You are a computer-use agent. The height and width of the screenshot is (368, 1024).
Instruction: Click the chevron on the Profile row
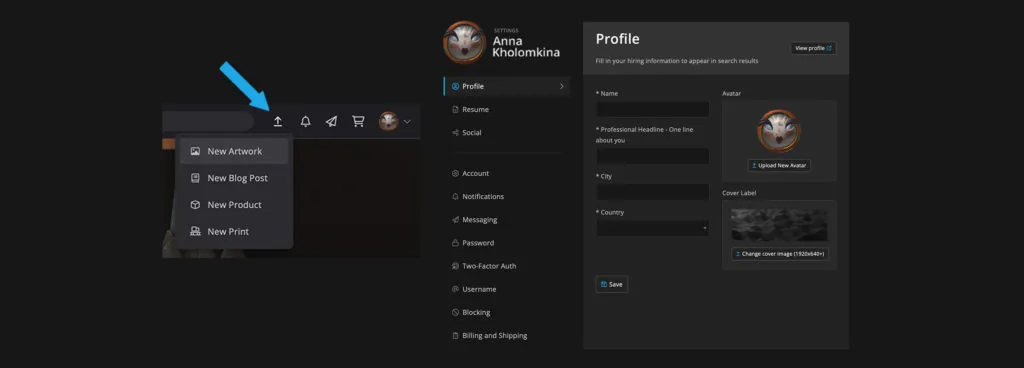pyautogui.click(x=561, y=86)
